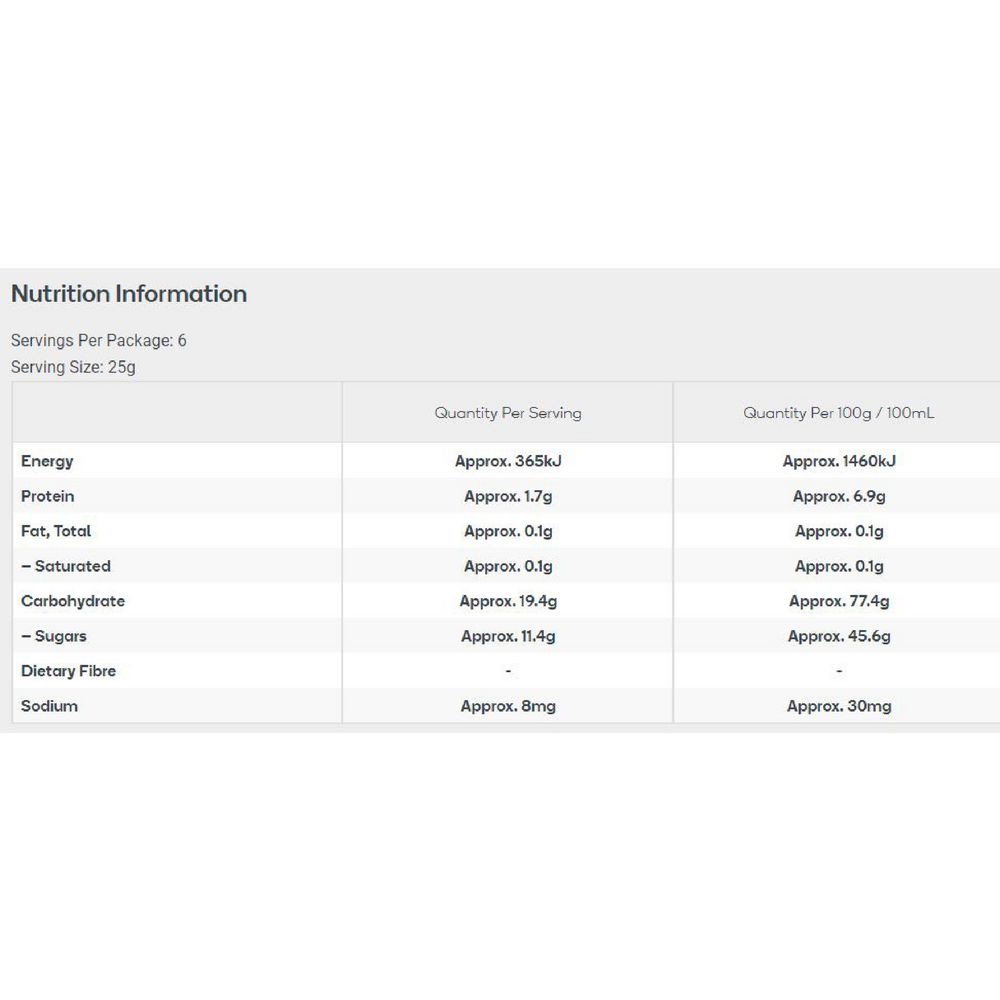Click the Serving Size 25g text

[73, 367]
